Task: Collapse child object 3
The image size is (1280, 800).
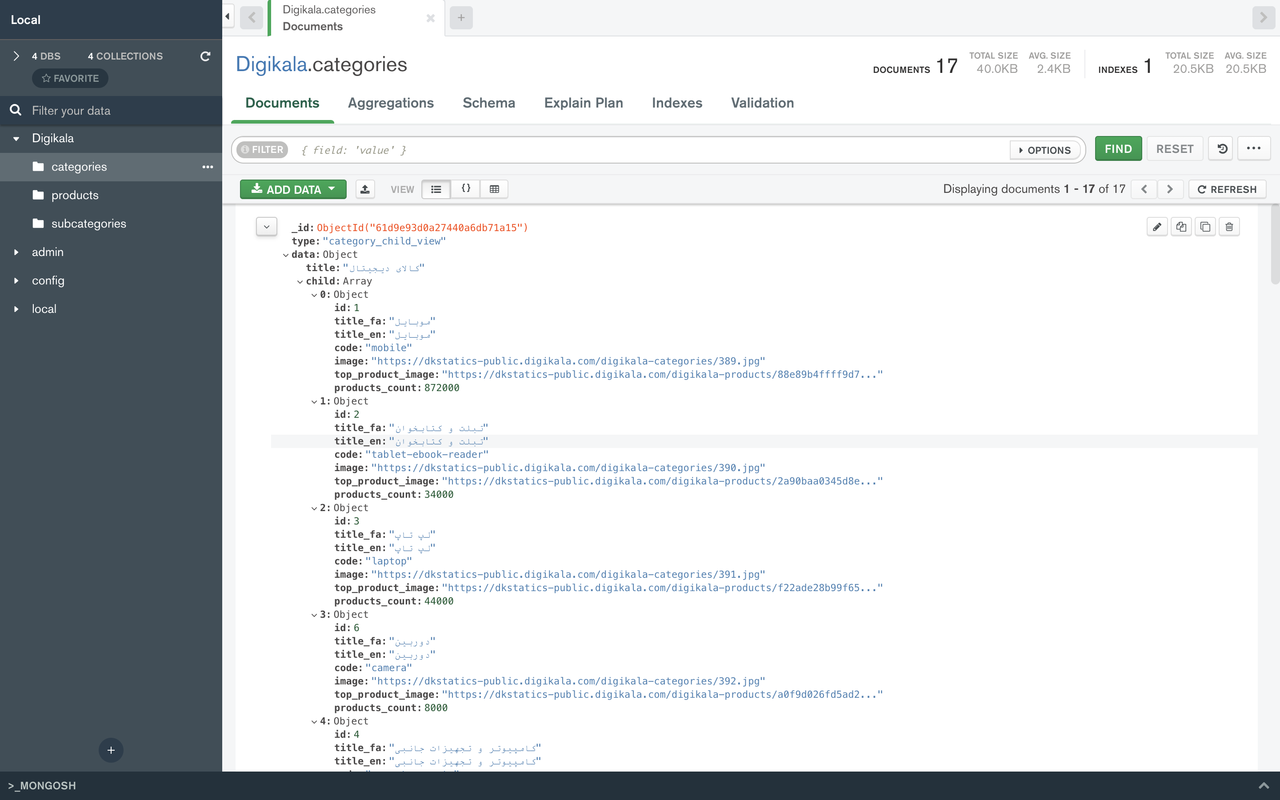Action: [315, 615]
